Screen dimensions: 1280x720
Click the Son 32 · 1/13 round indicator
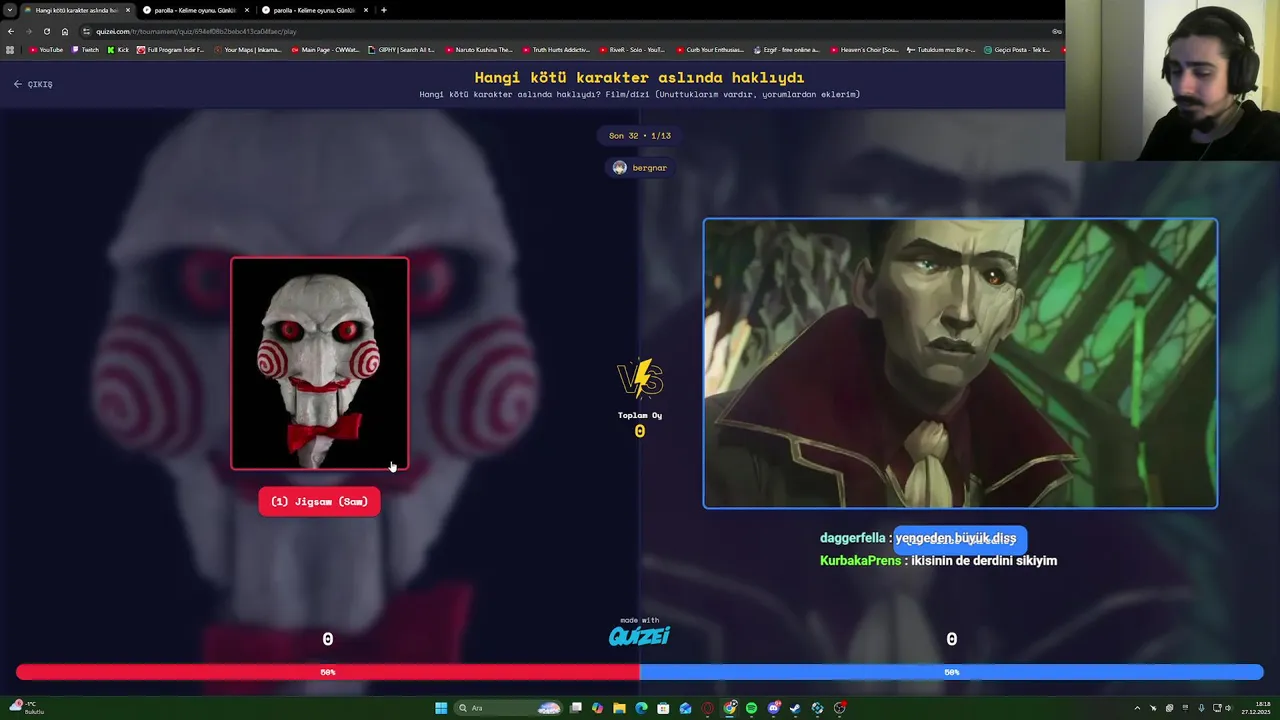(639, 135)
